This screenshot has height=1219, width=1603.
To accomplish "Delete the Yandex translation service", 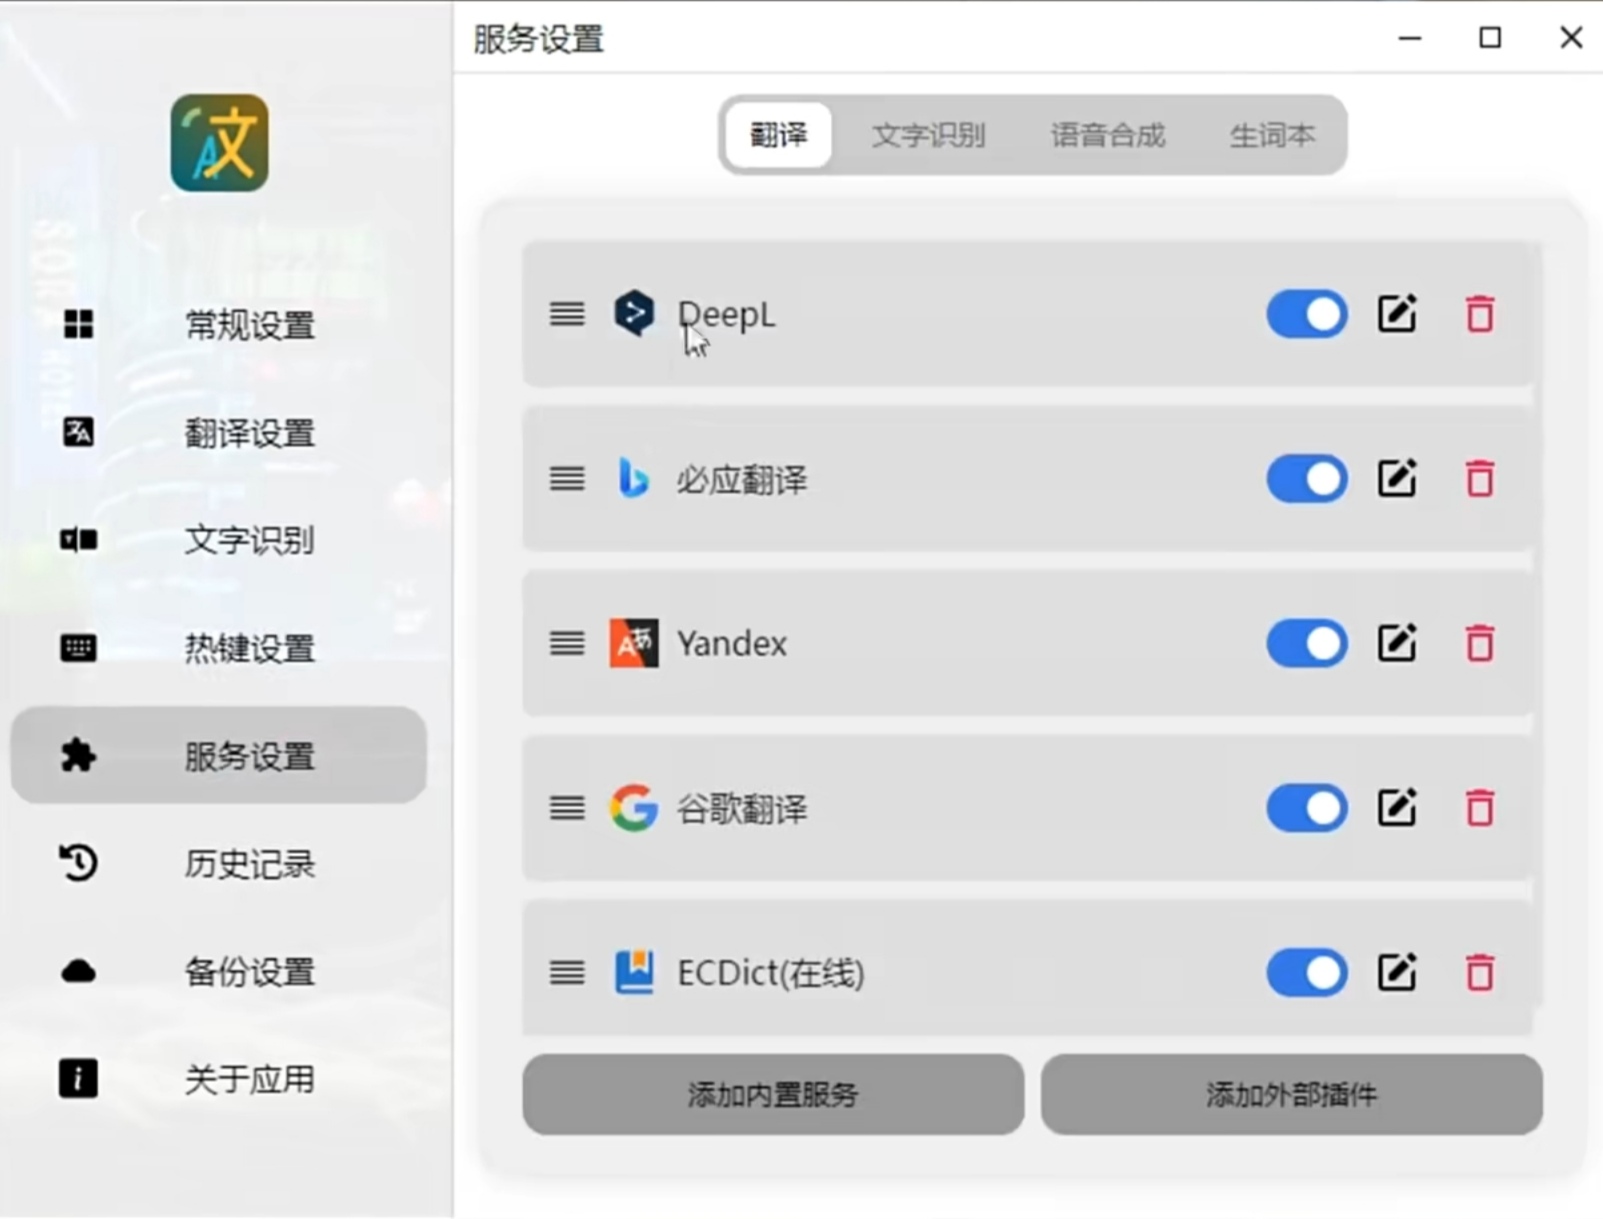I will (x=1479, y=643).
